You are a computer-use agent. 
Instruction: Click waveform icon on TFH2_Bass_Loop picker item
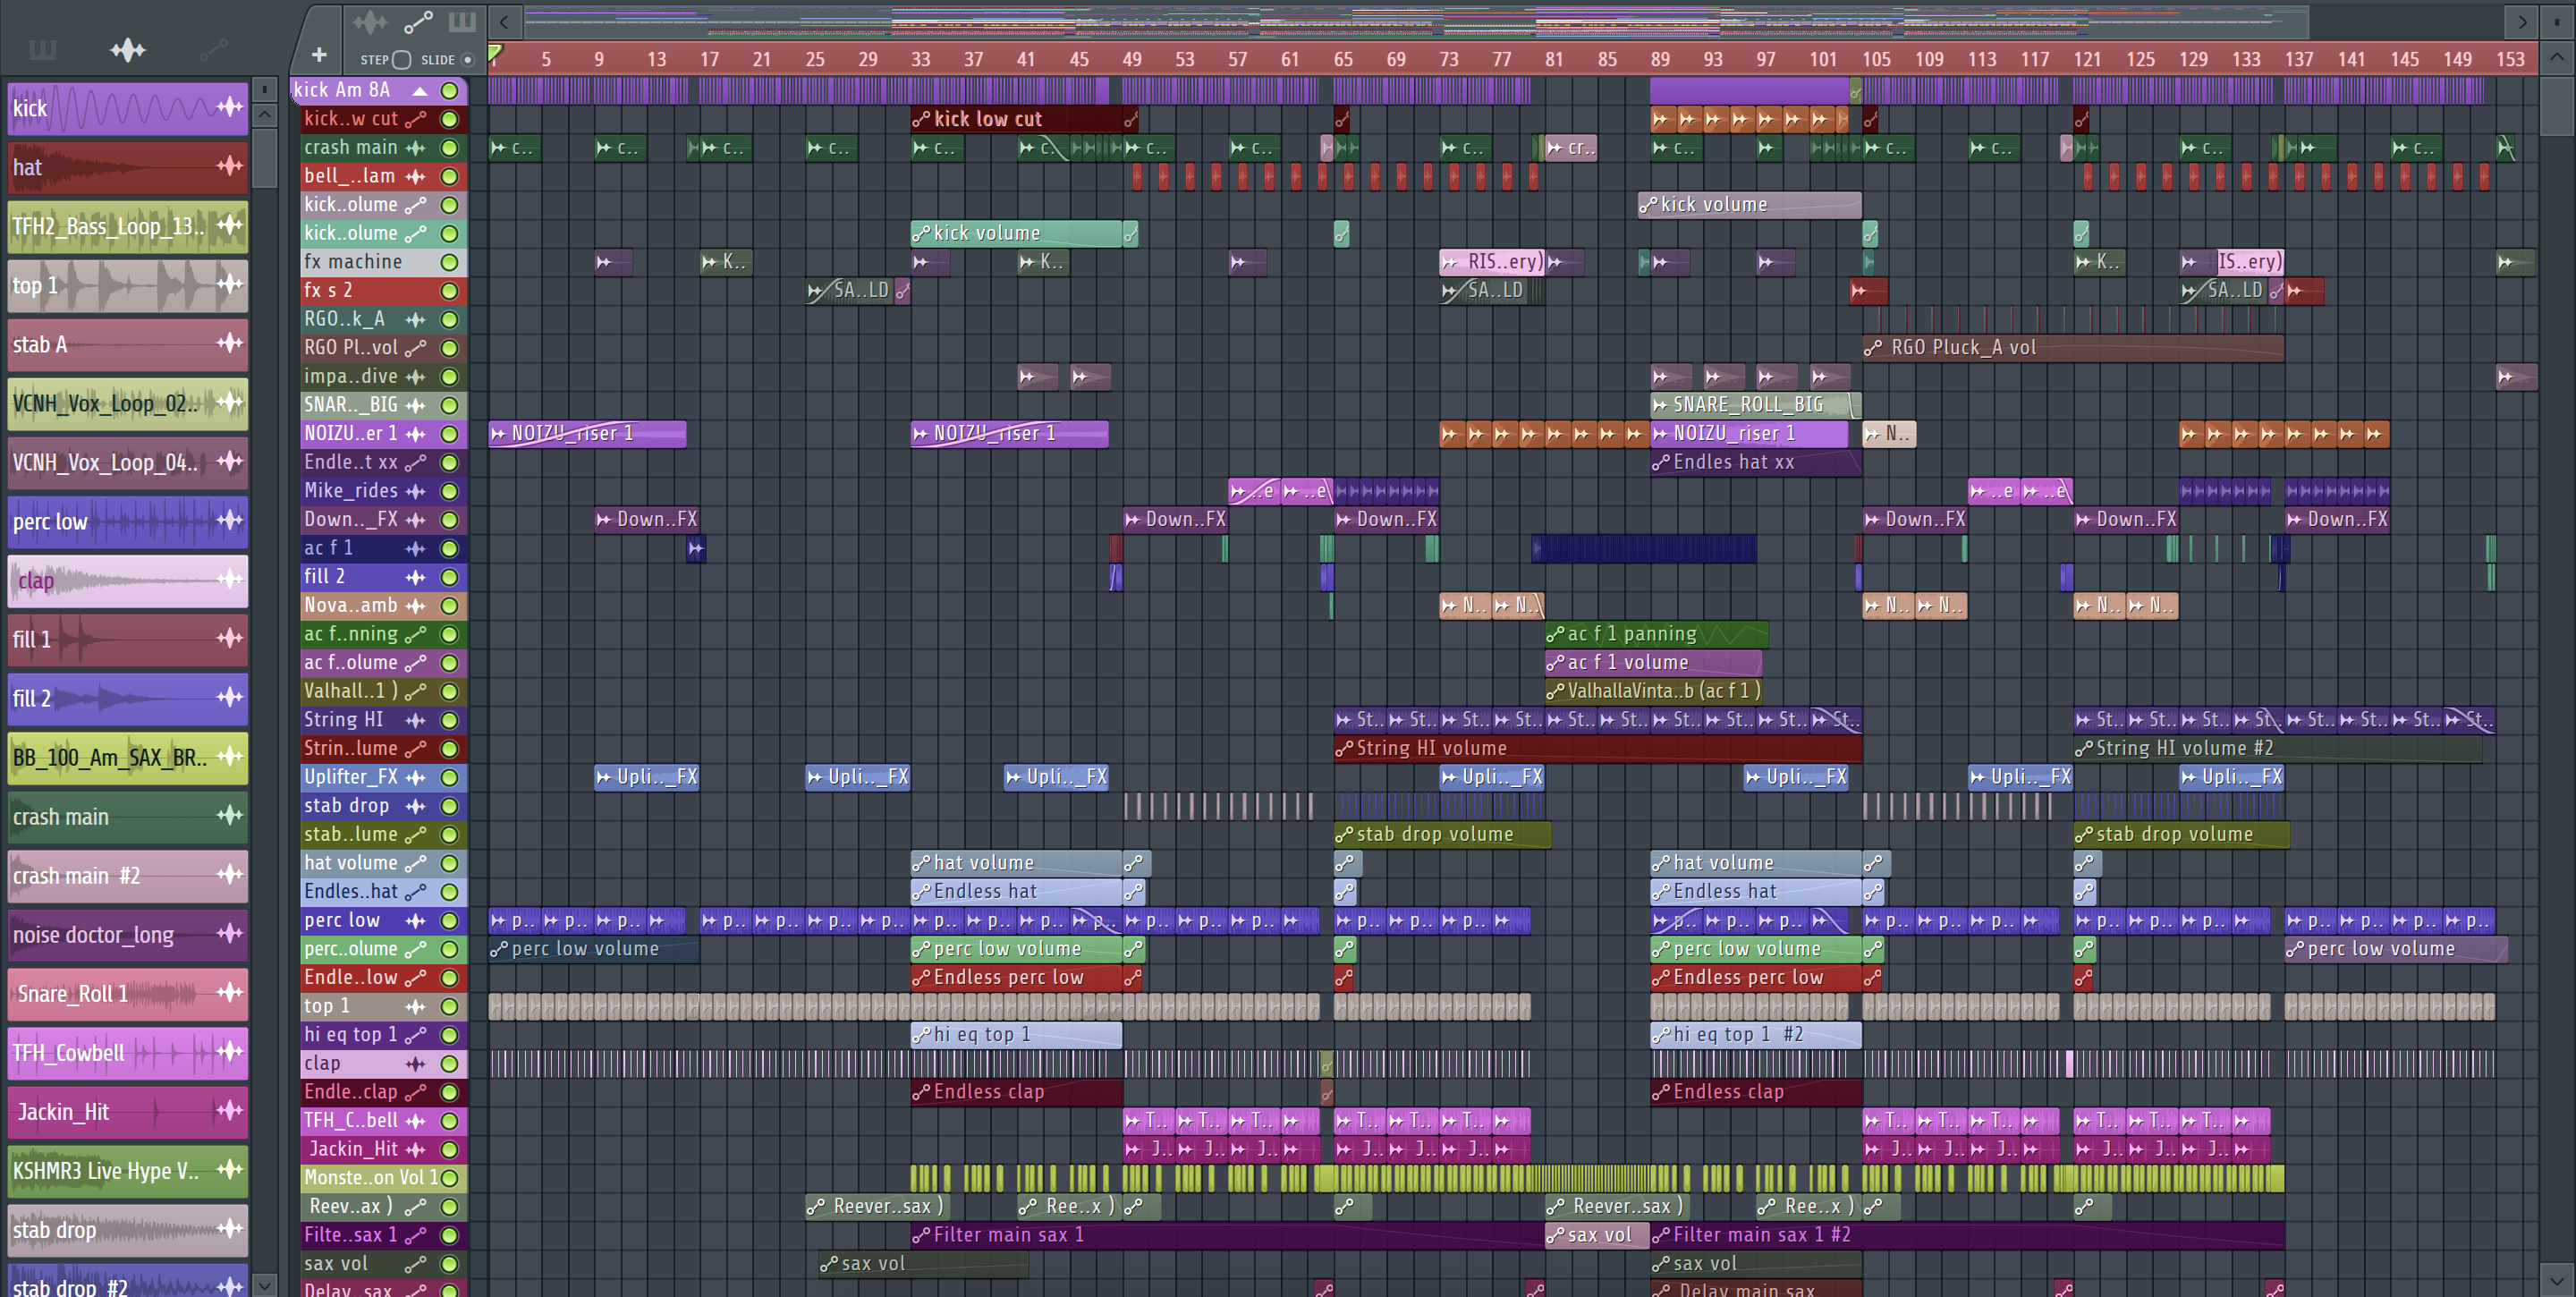pos(230,224)
